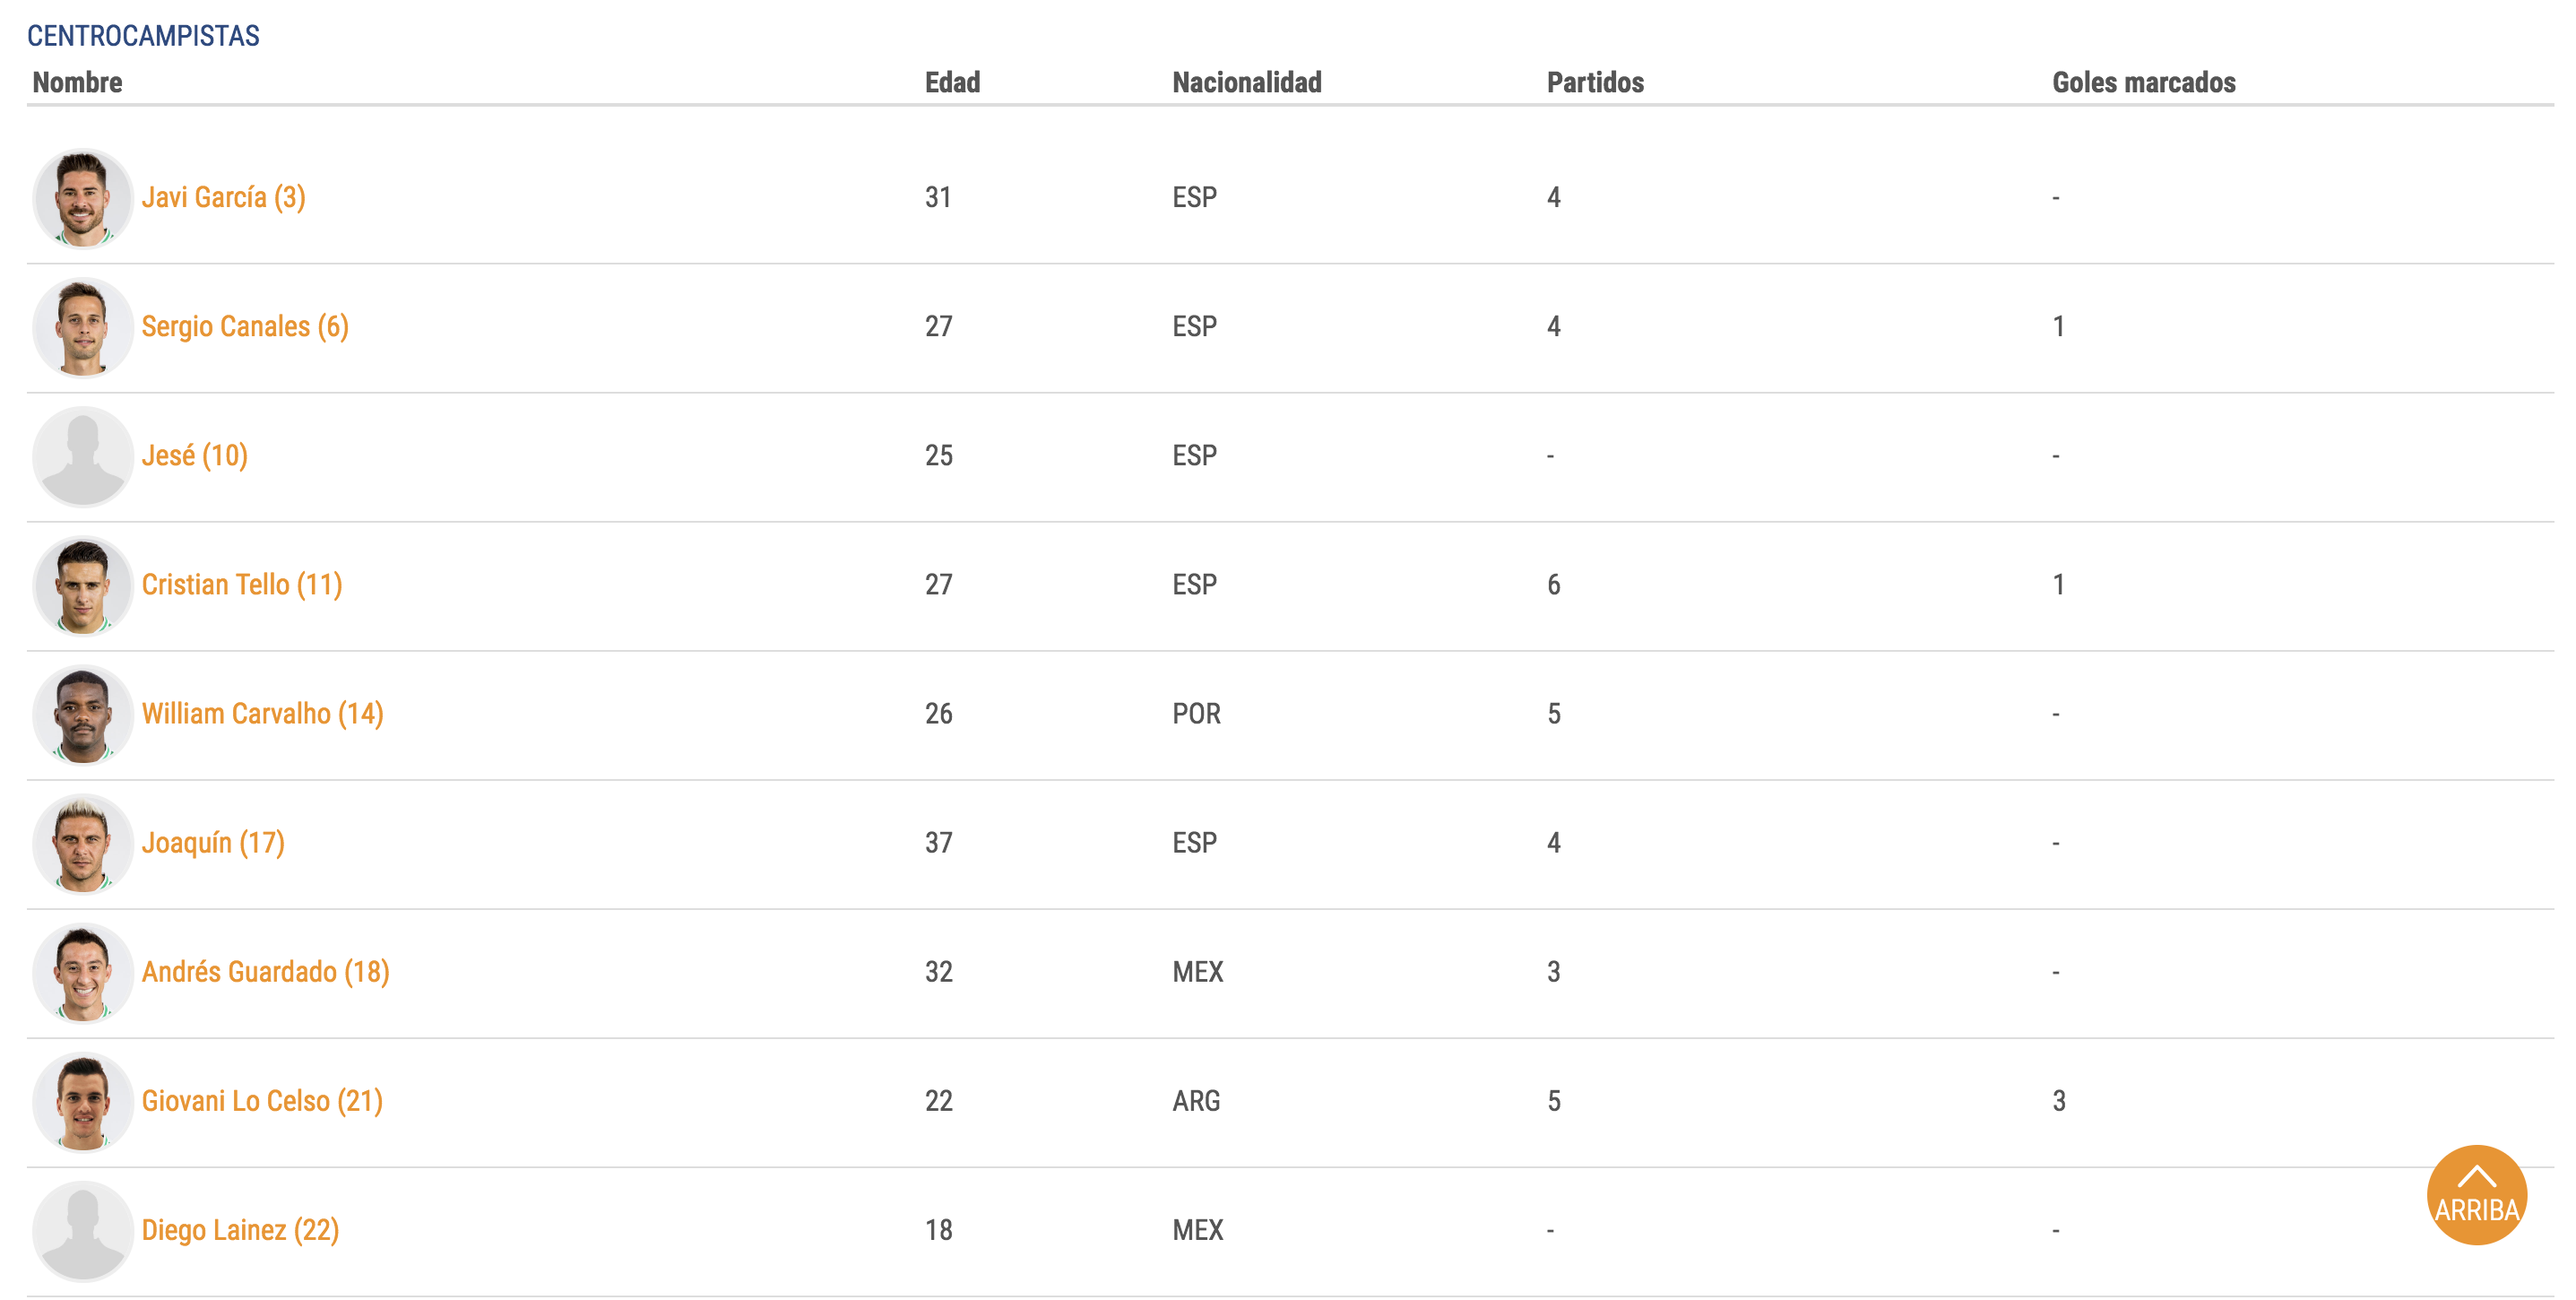Screen dimensions: 2576x1300
Task: Open the Sergio Canales (6) profile link
Action: click(x=245, y=327)
